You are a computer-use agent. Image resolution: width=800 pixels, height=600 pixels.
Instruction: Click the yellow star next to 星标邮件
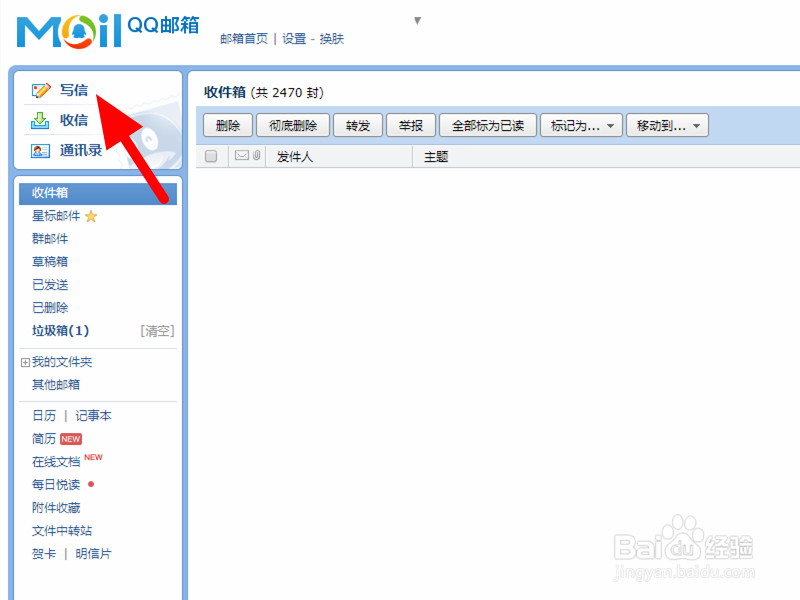(91, 216)
